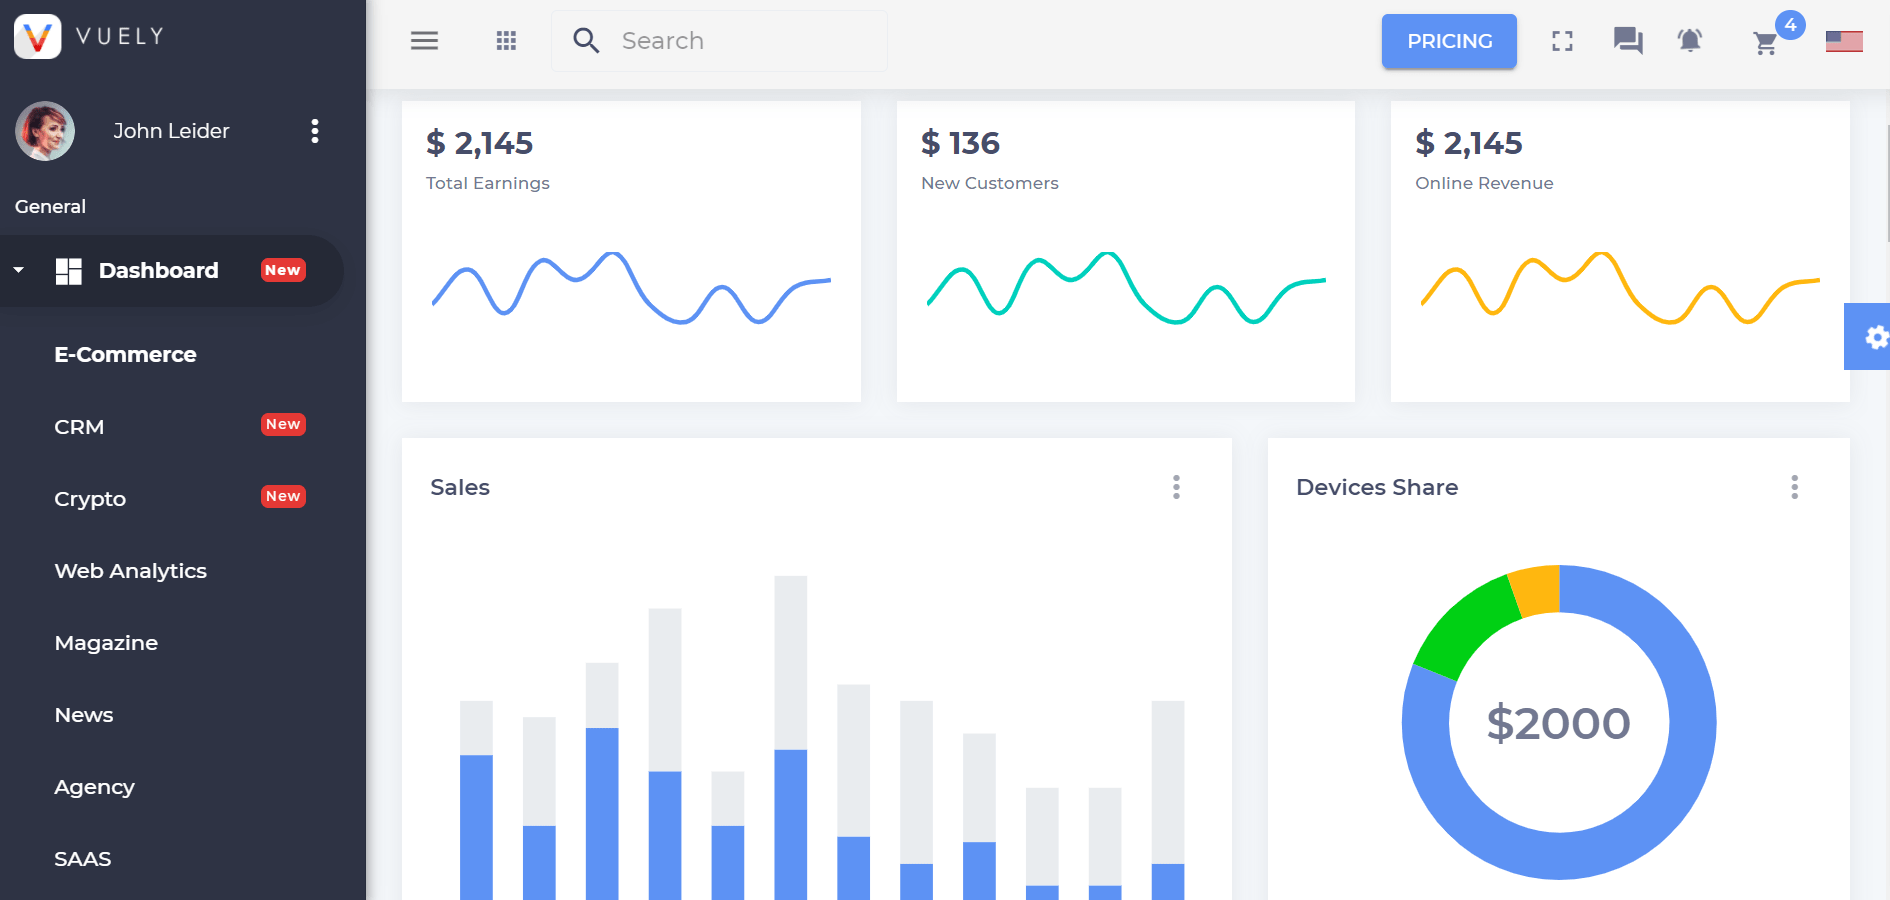Click the search magnifier icon
This screenshot has width=1890, height=900.
pos(586,40)
